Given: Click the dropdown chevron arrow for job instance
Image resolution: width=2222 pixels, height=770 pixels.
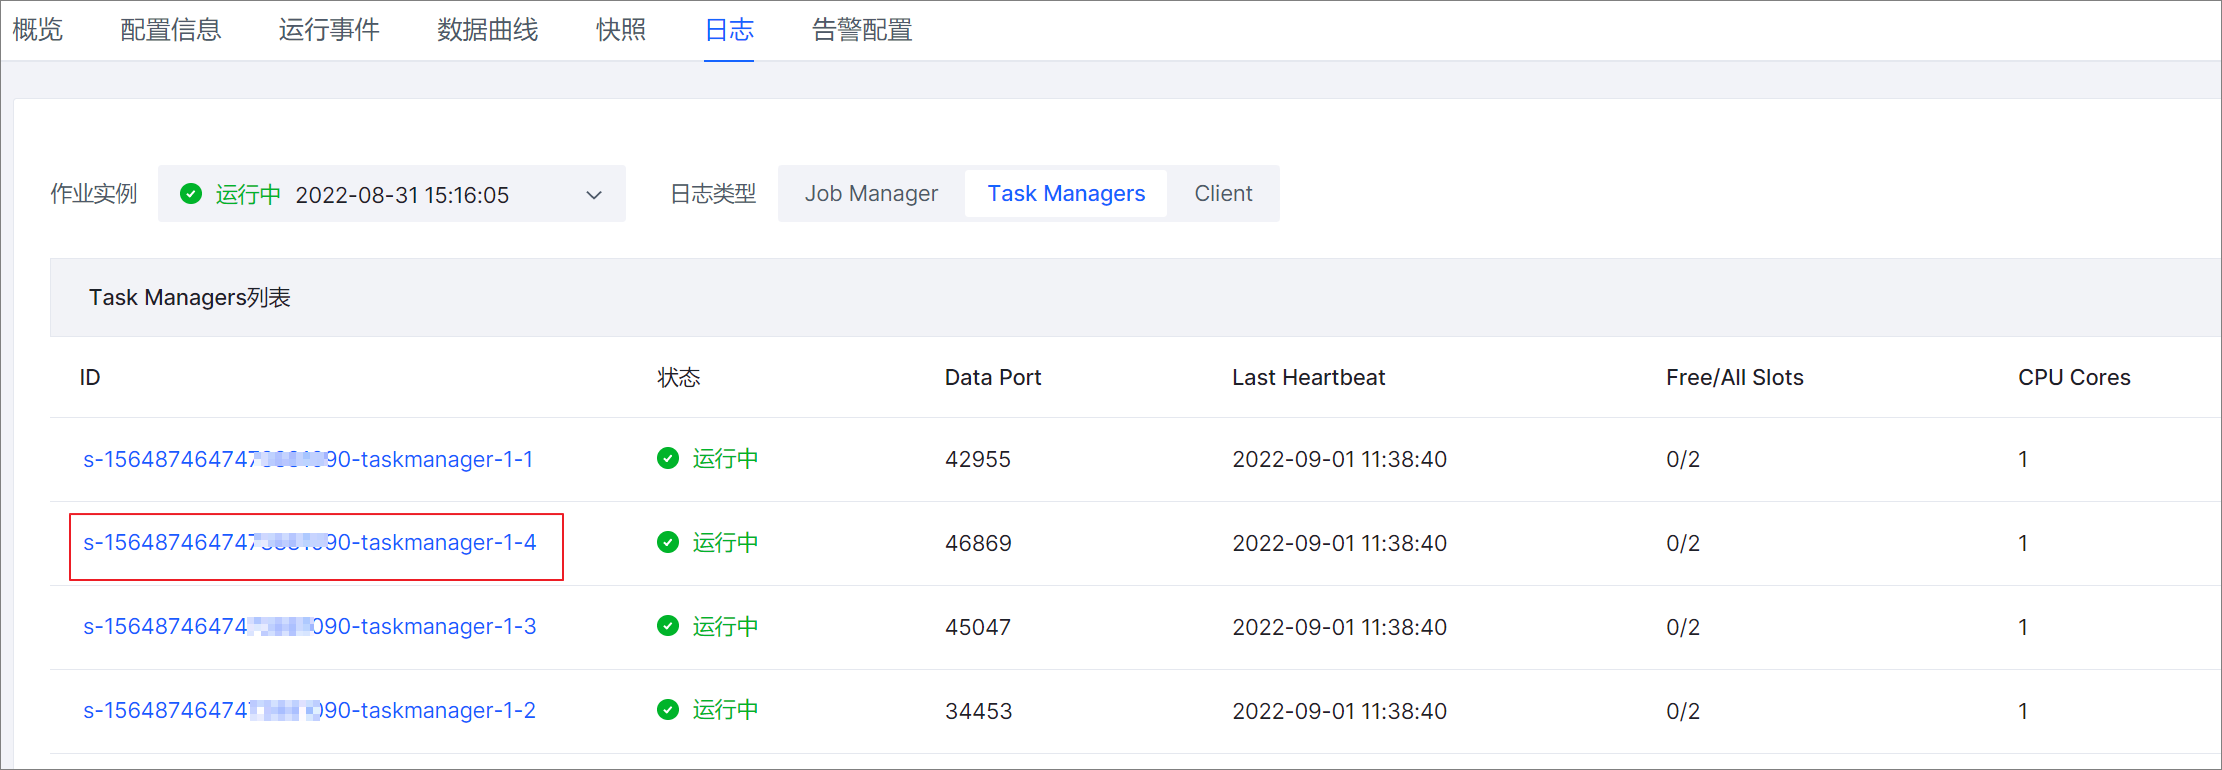Looking at the screenshot, I should 594,195.
